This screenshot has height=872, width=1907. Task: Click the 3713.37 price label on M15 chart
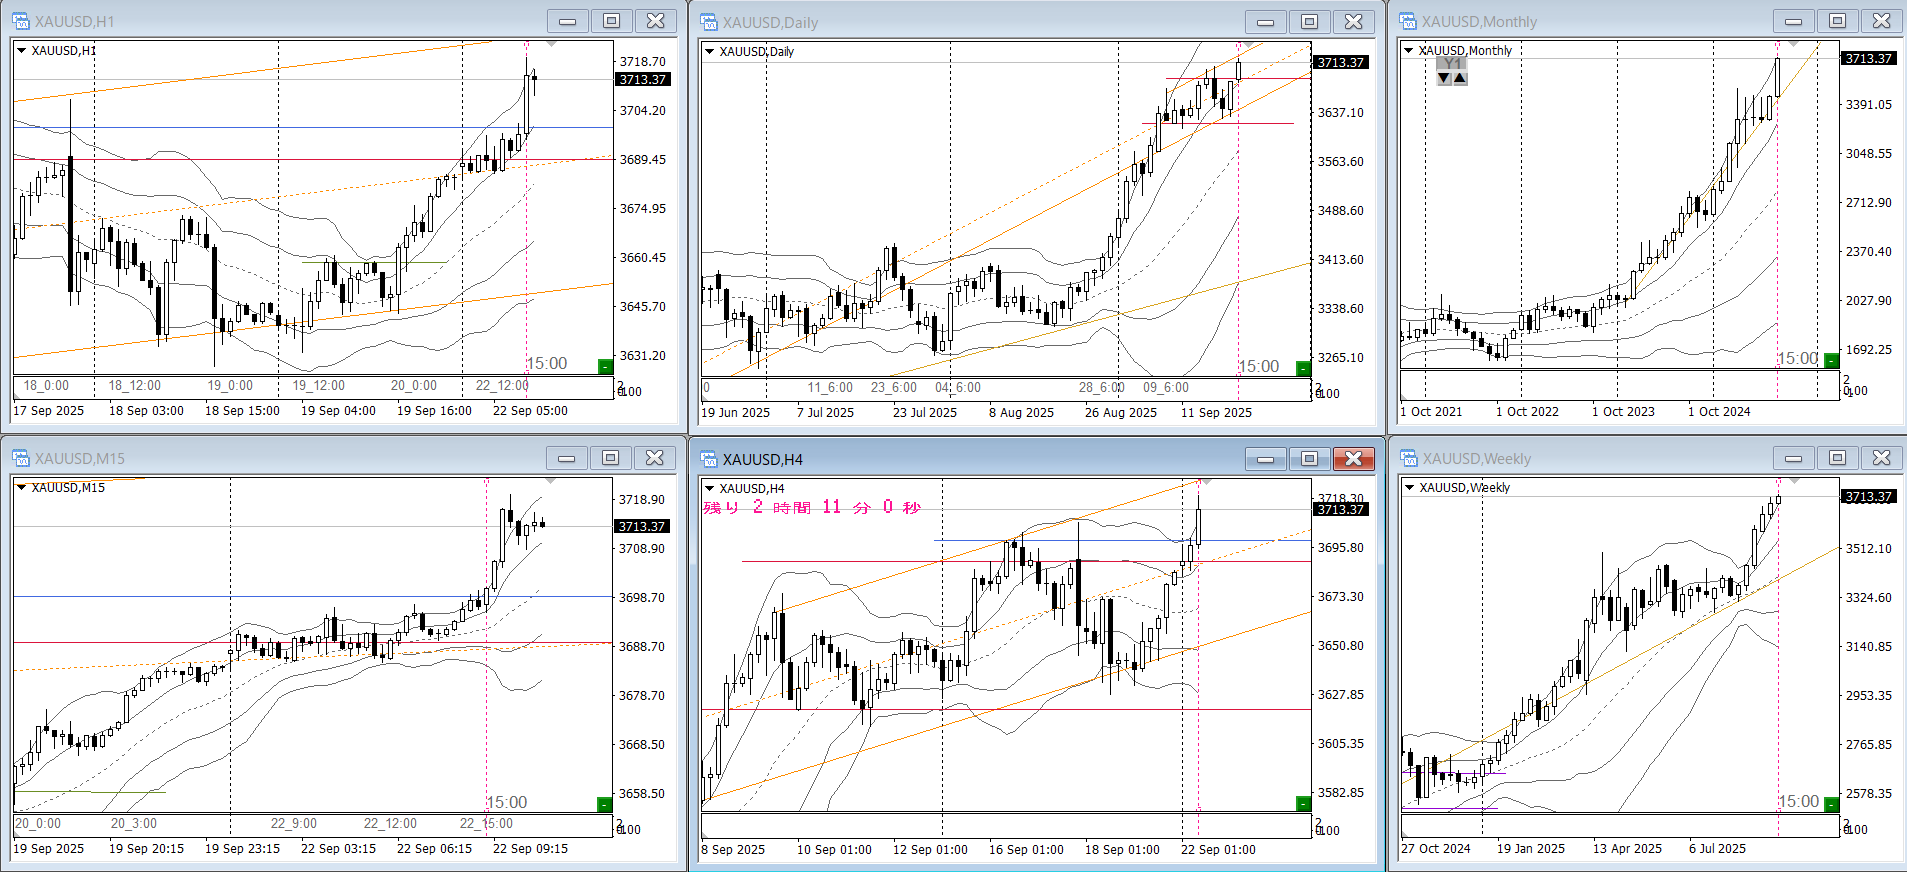641,526
